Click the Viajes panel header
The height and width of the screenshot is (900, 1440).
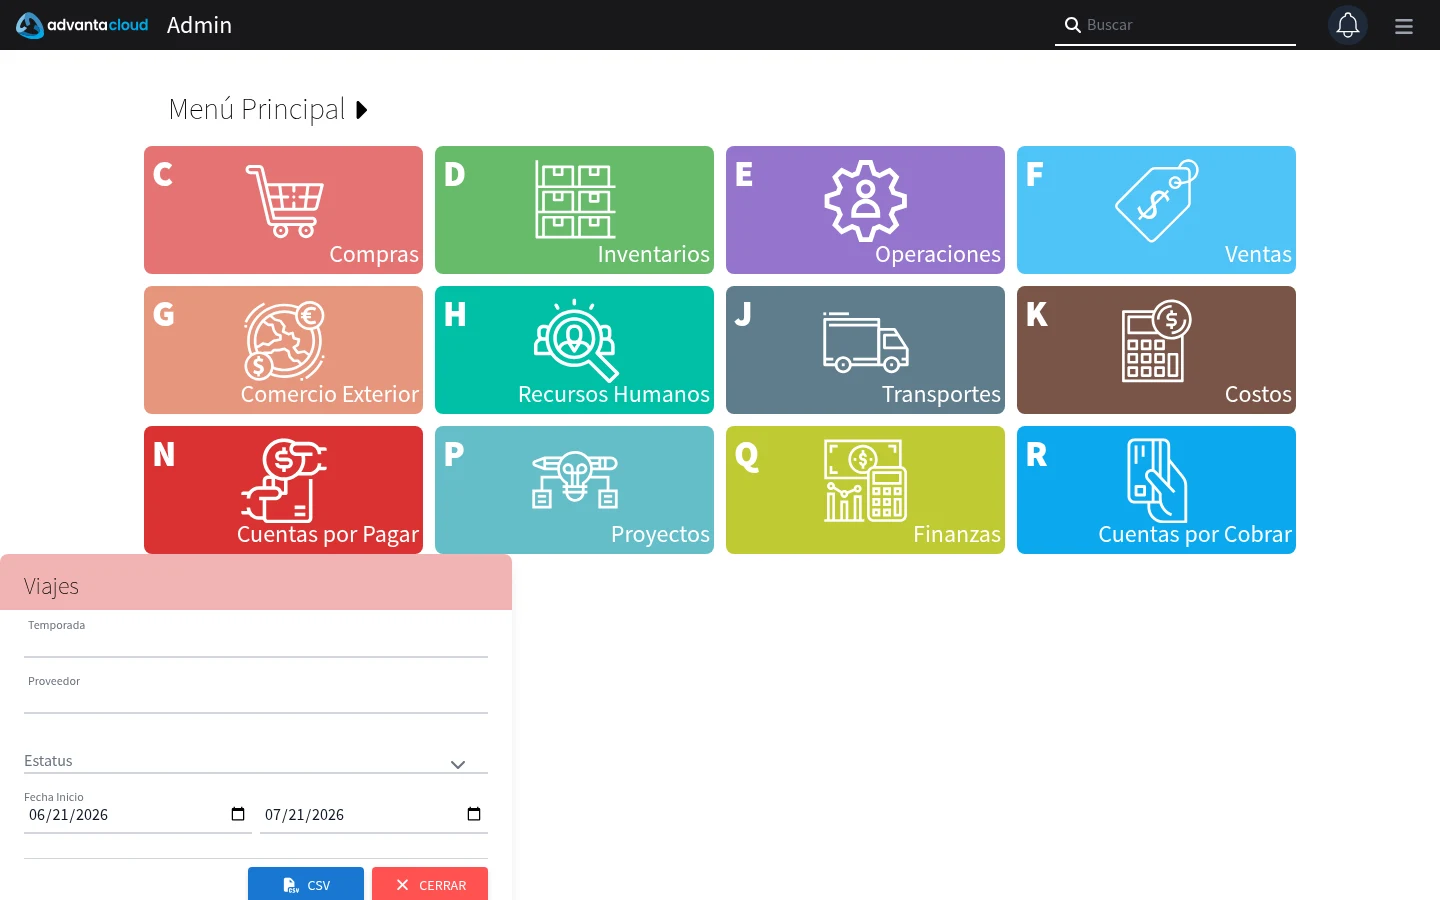click(256, 582)
